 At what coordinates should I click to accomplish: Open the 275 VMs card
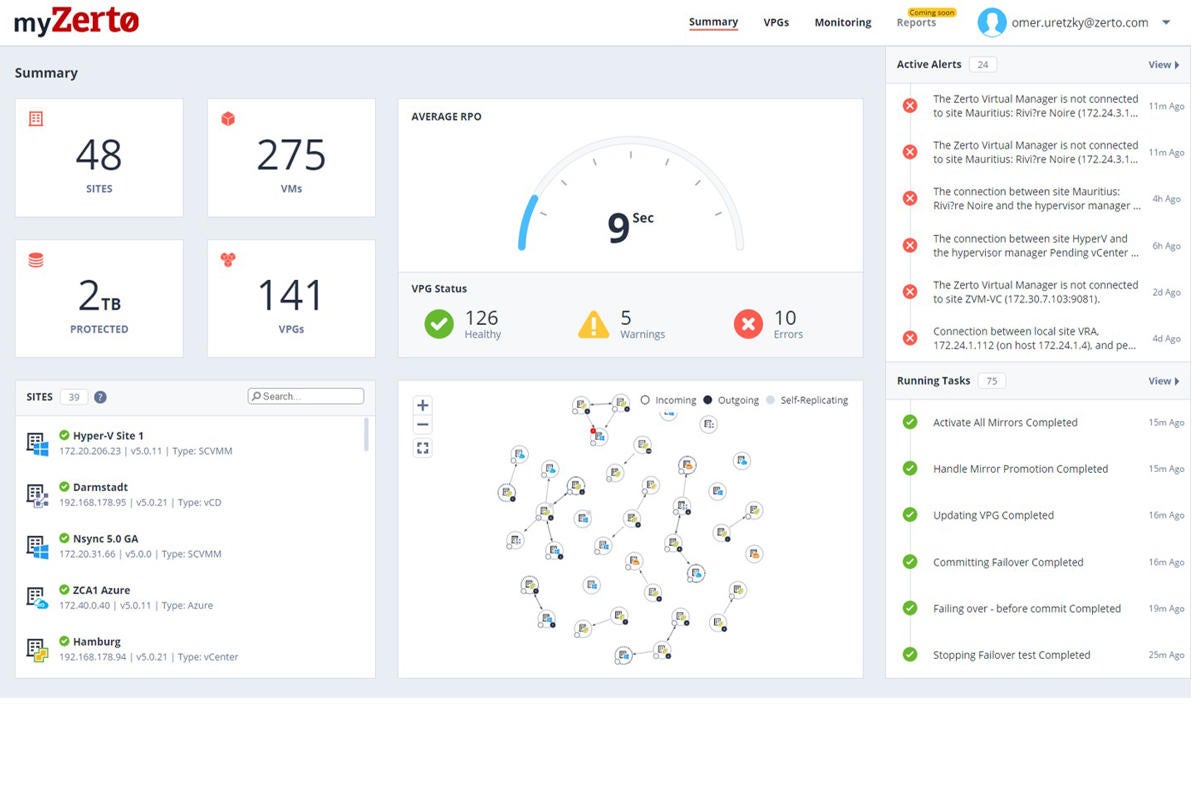[x=291, y=157]
